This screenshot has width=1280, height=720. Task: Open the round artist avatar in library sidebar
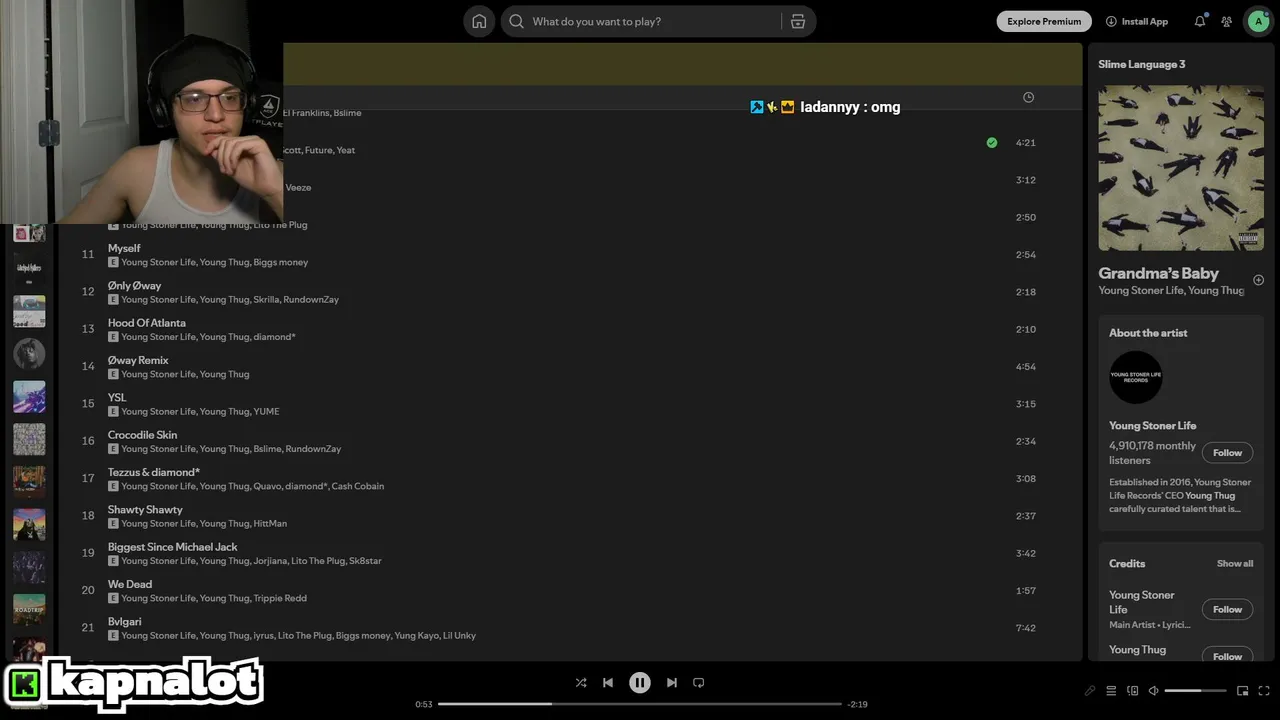click(x=29, y=353)
